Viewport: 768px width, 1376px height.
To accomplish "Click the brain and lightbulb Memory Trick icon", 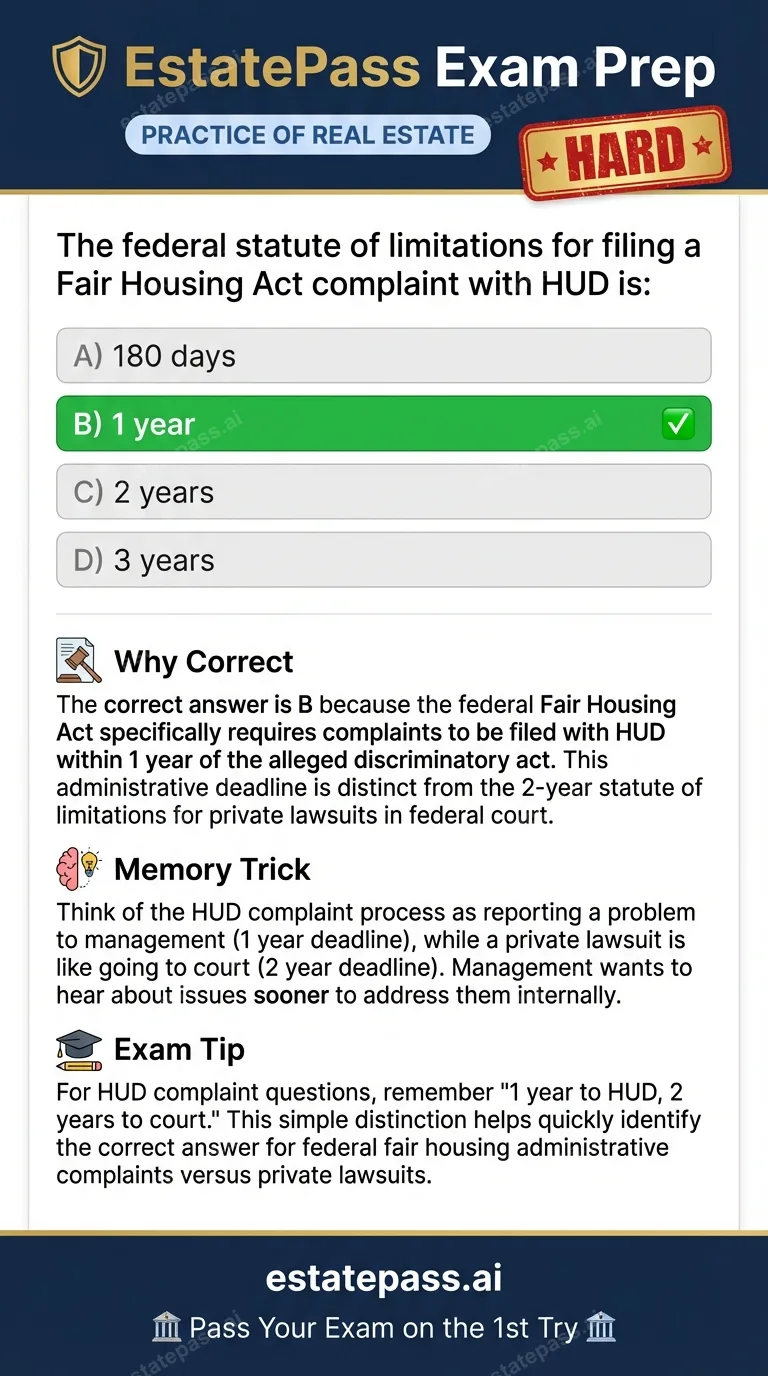I will click(x=77, y=867).
